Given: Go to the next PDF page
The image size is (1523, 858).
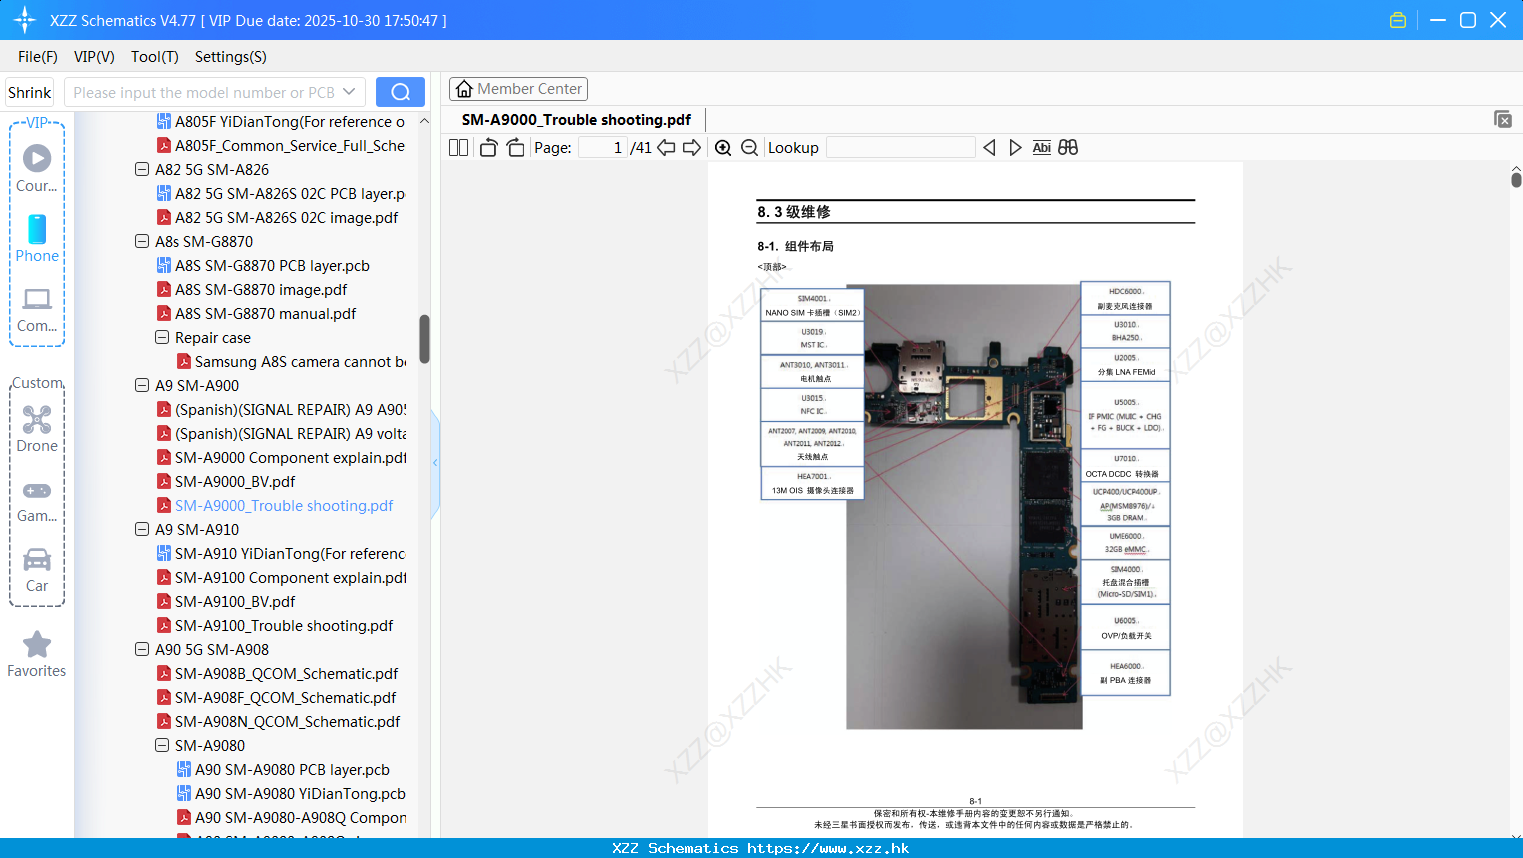Looking at the screenshot, I should click(692, 147).
